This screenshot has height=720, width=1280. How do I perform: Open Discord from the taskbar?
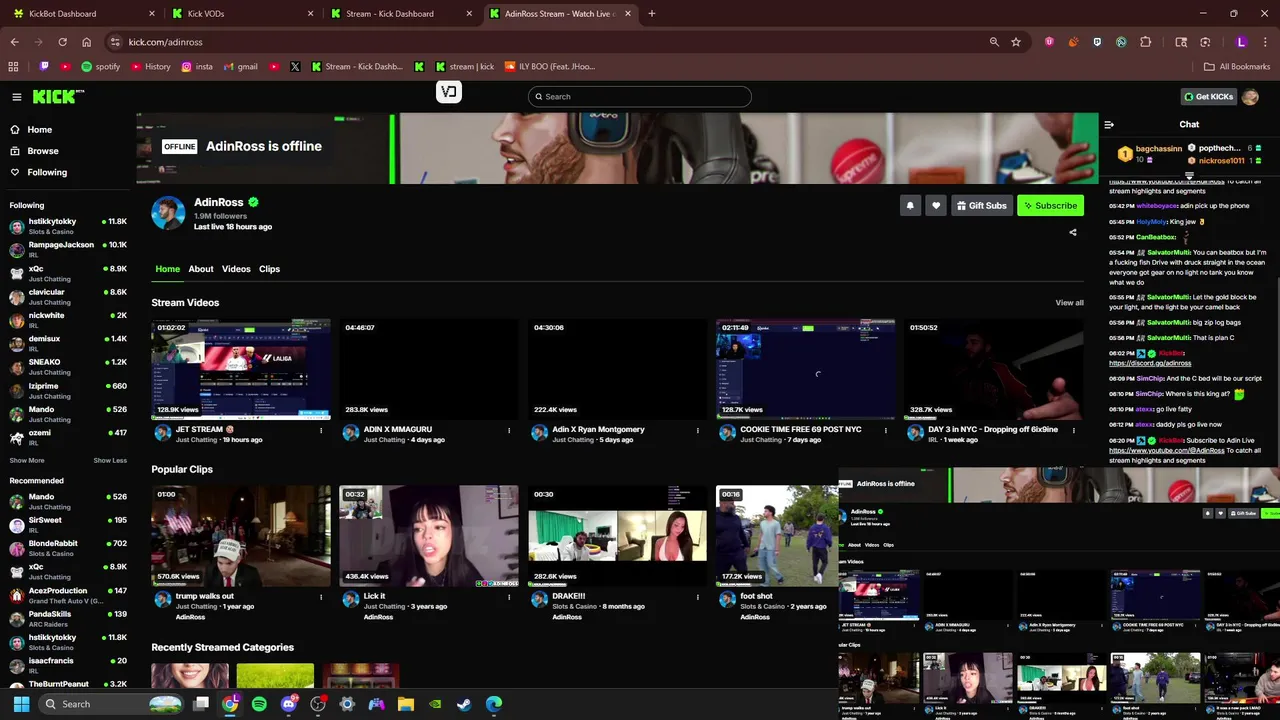coord(289,704)
